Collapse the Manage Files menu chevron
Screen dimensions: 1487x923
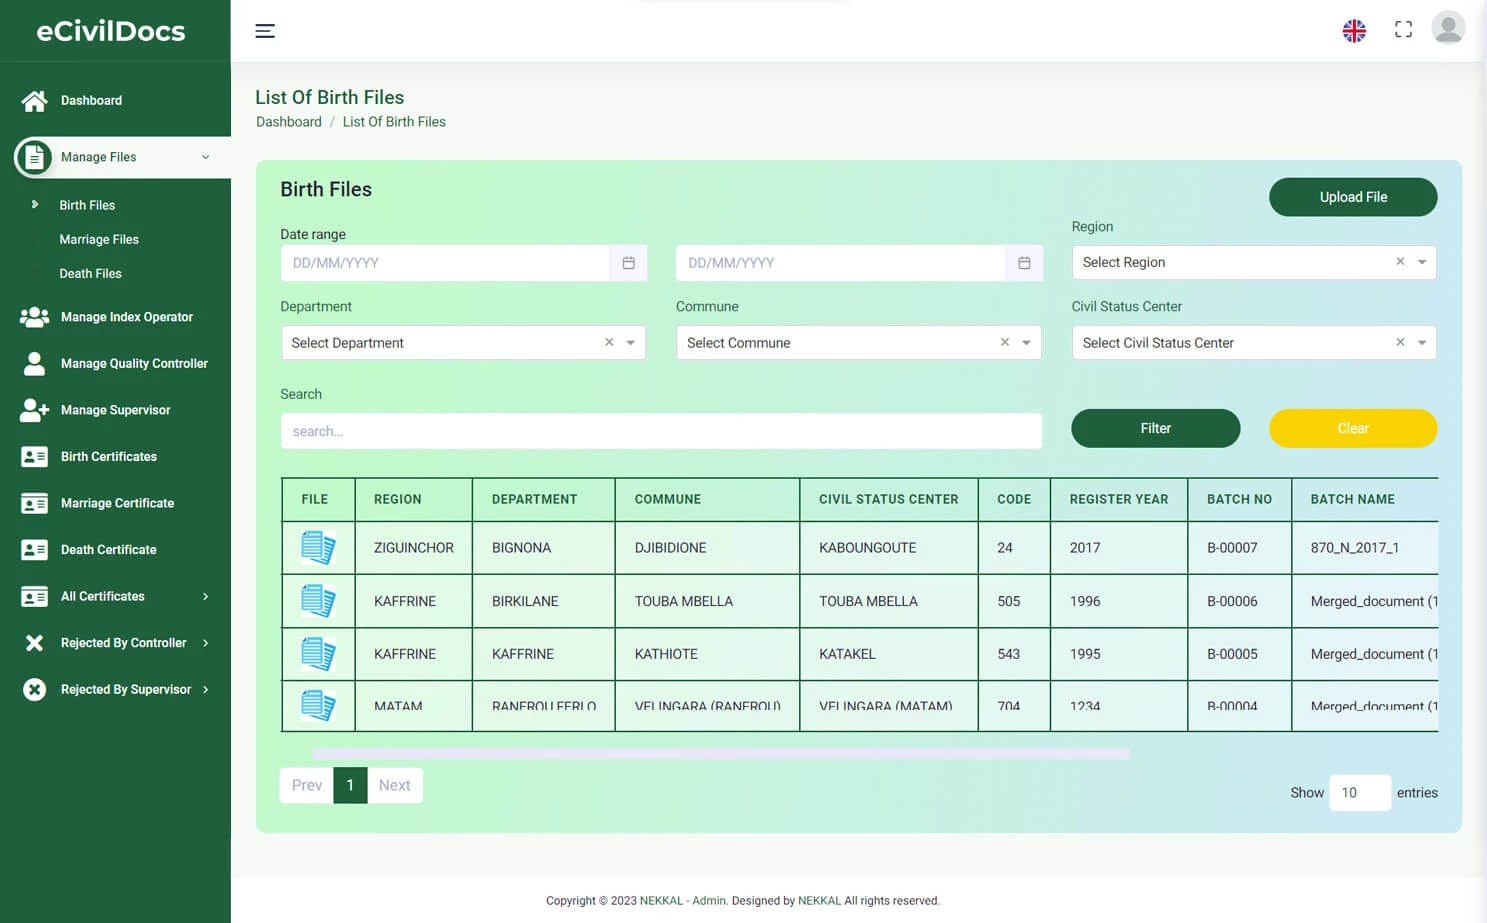(x=205, y=157)
